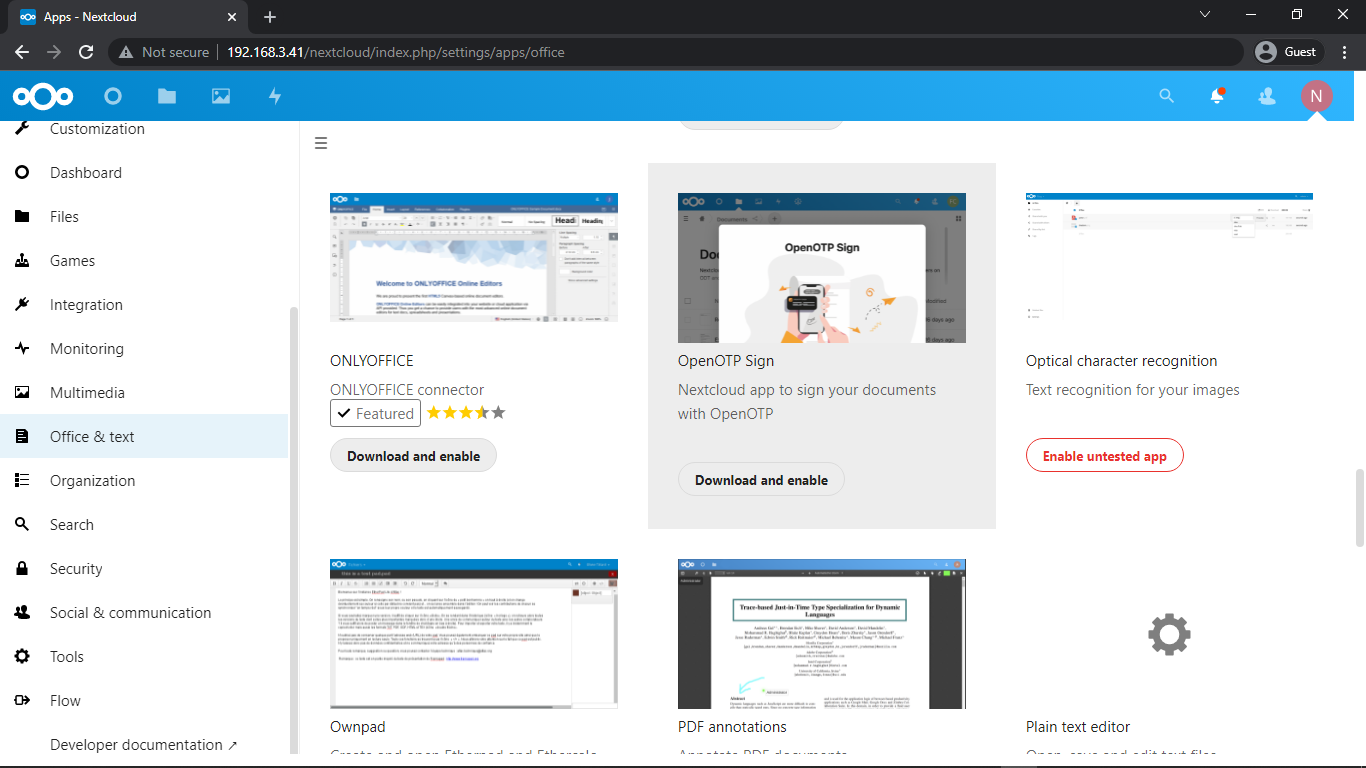Click Plain text editor gear icon
This screenshot has height=768, width=1366.
click(1170, 634)
